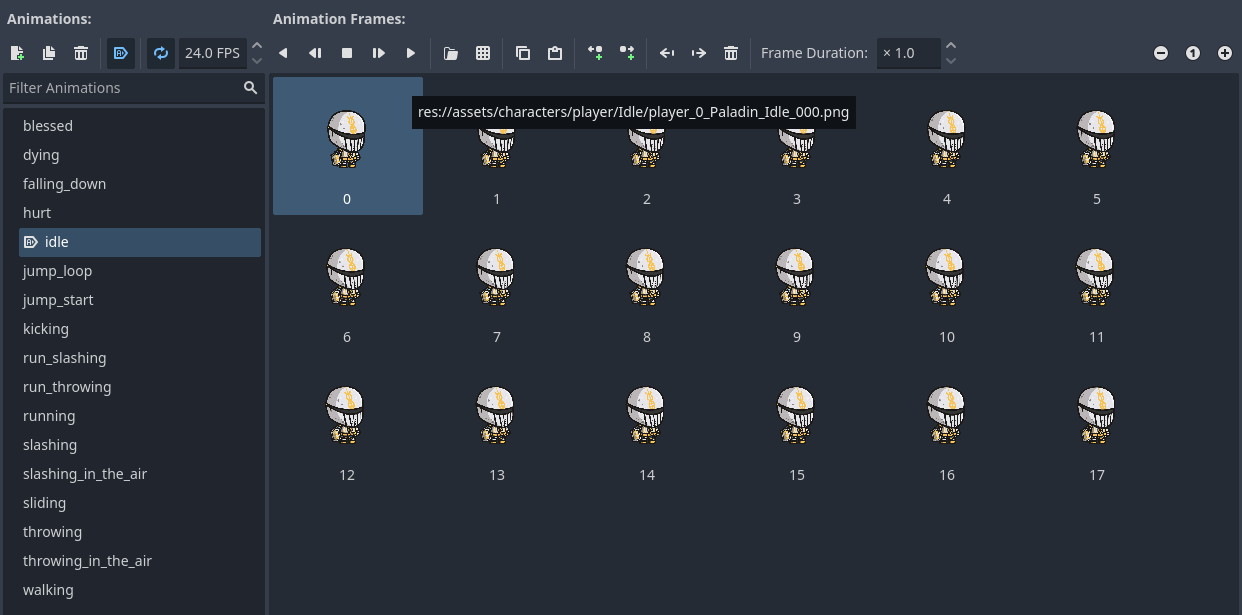This screenshot has height=615, width=1242.
Task: Zoom out frames with minus icon
Action: click(1161, 53)
